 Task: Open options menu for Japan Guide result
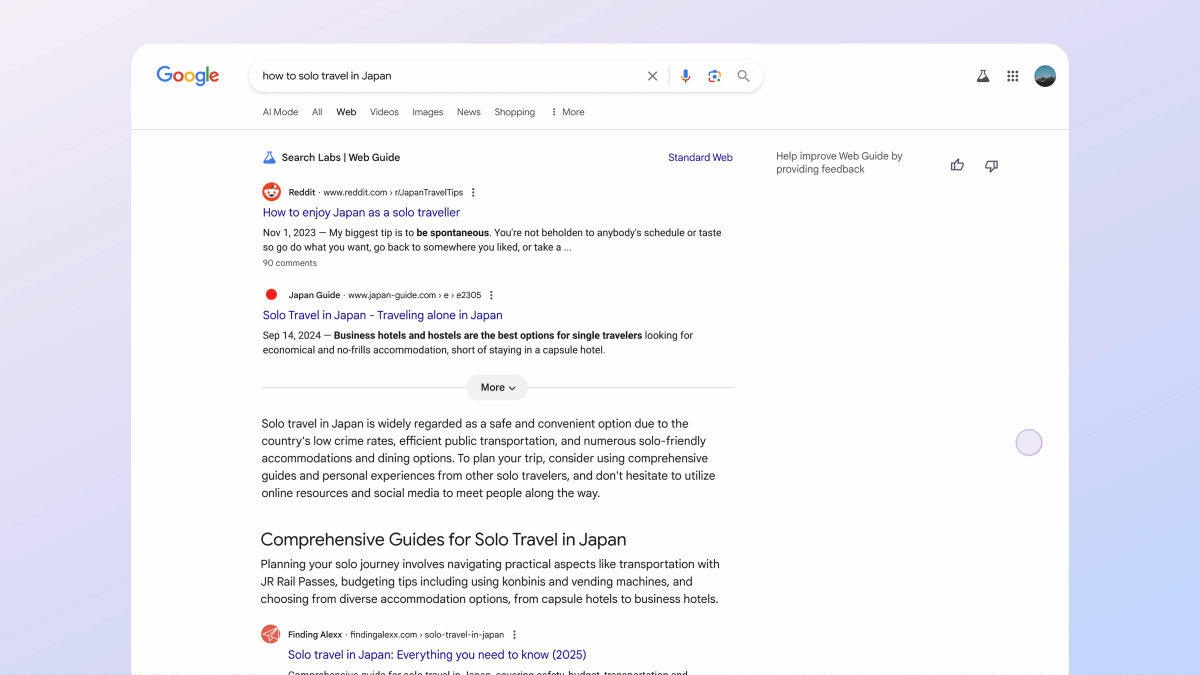[491, 295]
